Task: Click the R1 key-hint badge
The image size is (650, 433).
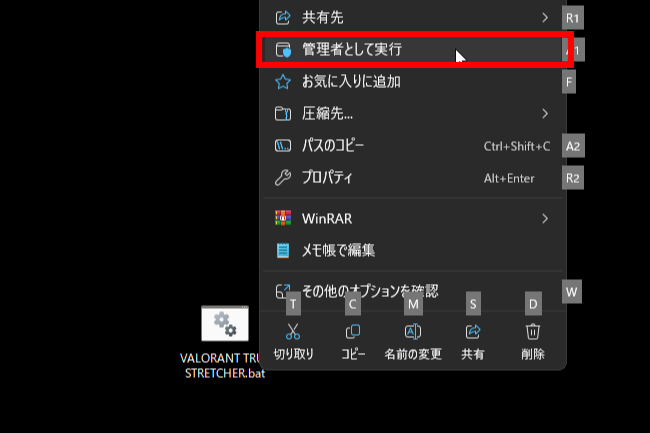Action: pyautogui.click(x=572, y=18)
